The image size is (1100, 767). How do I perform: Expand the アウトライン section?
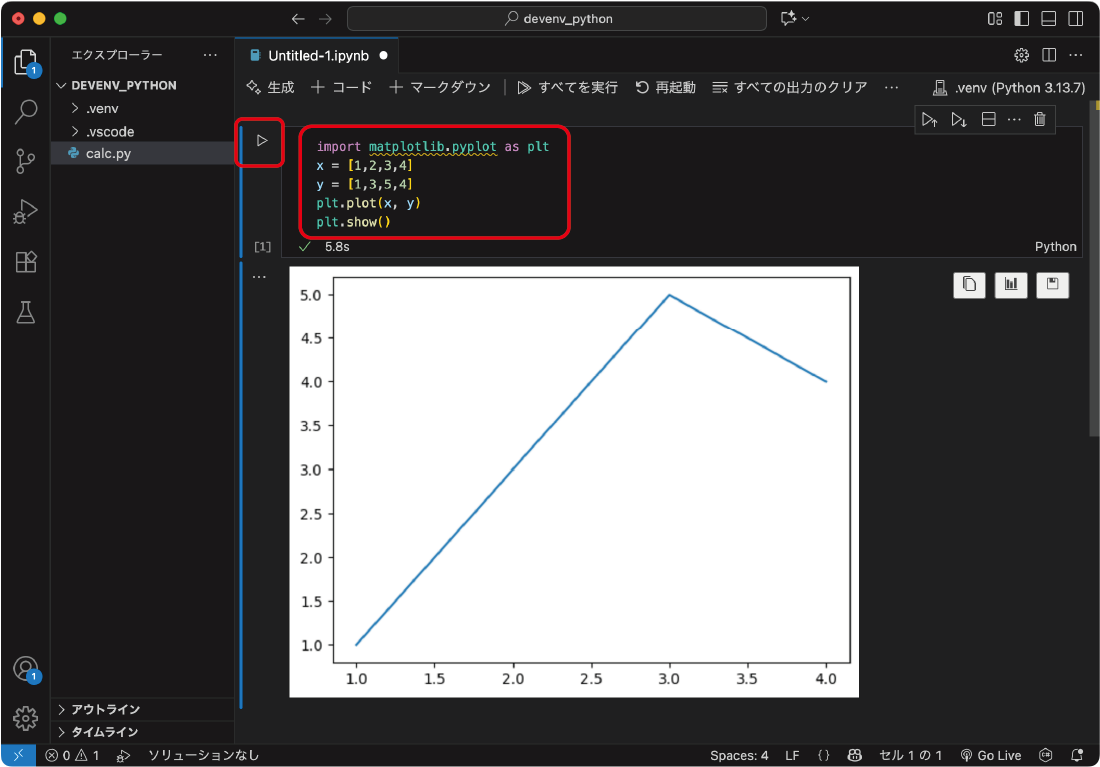(100, 708)
